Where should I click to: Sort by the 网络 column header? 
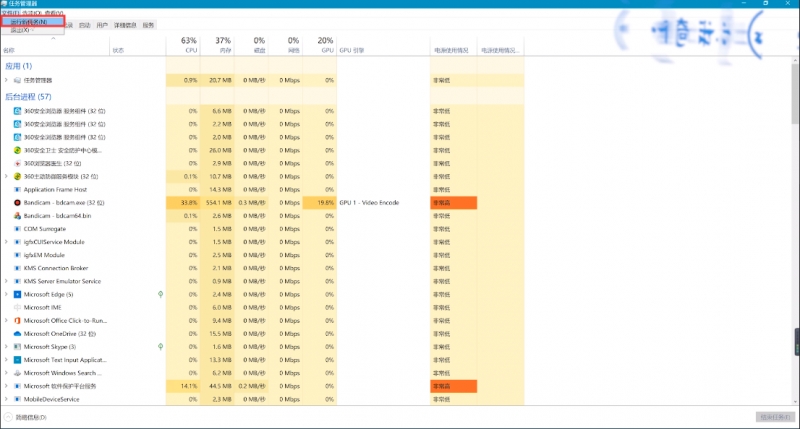[286, 45]
